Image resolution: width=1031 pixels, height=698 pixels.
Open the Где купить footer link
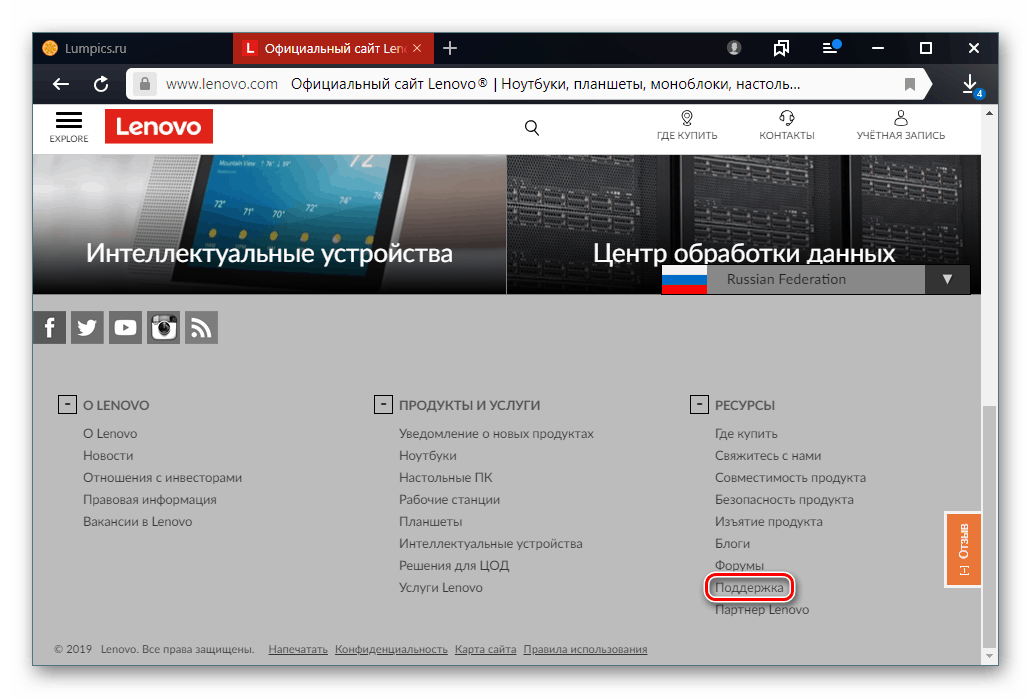(x=746, y=434)
